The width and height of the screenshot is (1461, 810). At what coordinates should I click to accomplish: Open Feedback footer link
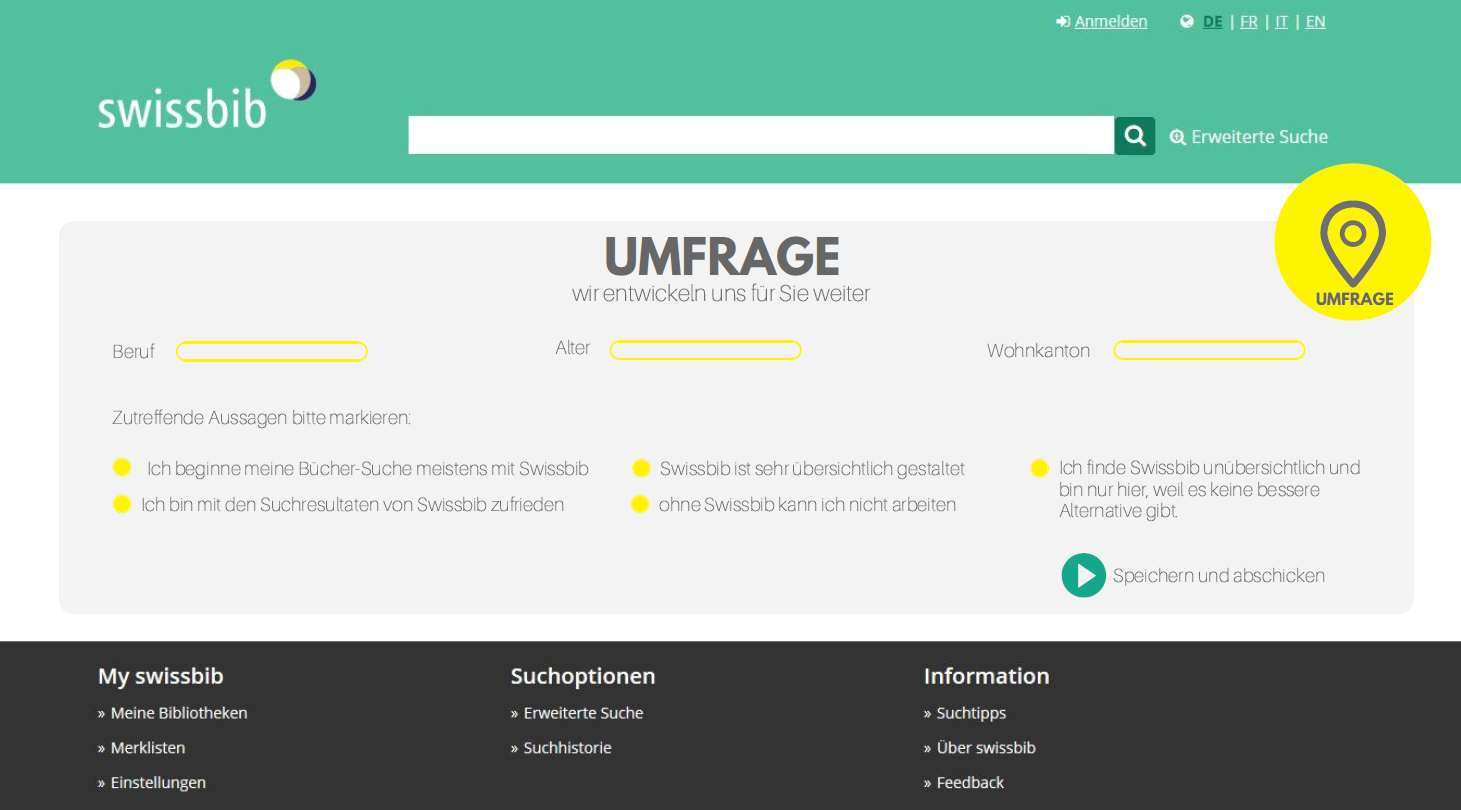(970, 783)
